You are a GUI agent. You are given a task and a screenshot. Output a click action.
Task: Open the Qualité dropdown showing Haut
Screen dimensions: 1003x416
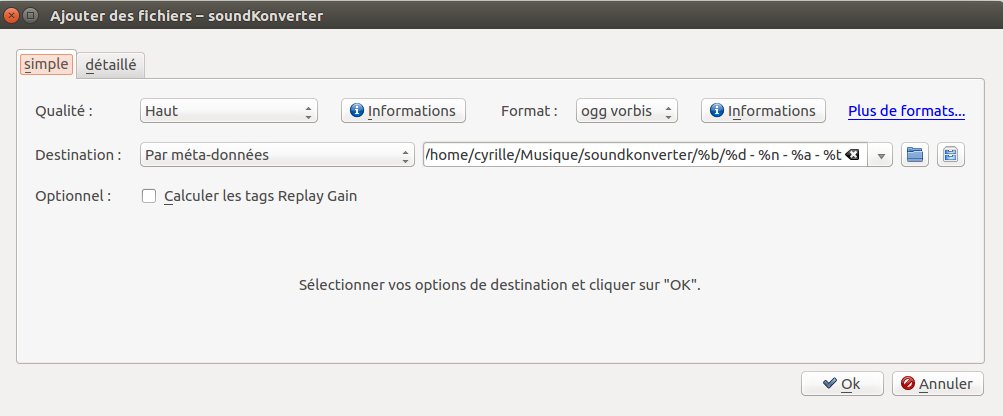point(228,111)
